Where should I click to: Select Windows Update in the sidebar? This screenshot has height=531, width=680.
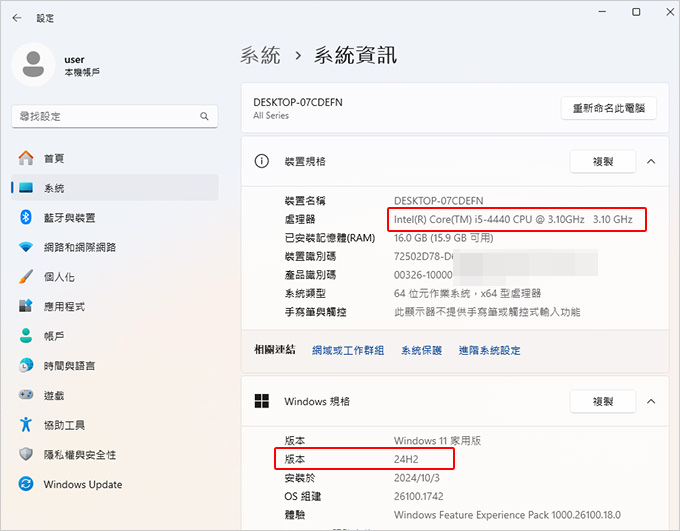coord(115,484)
